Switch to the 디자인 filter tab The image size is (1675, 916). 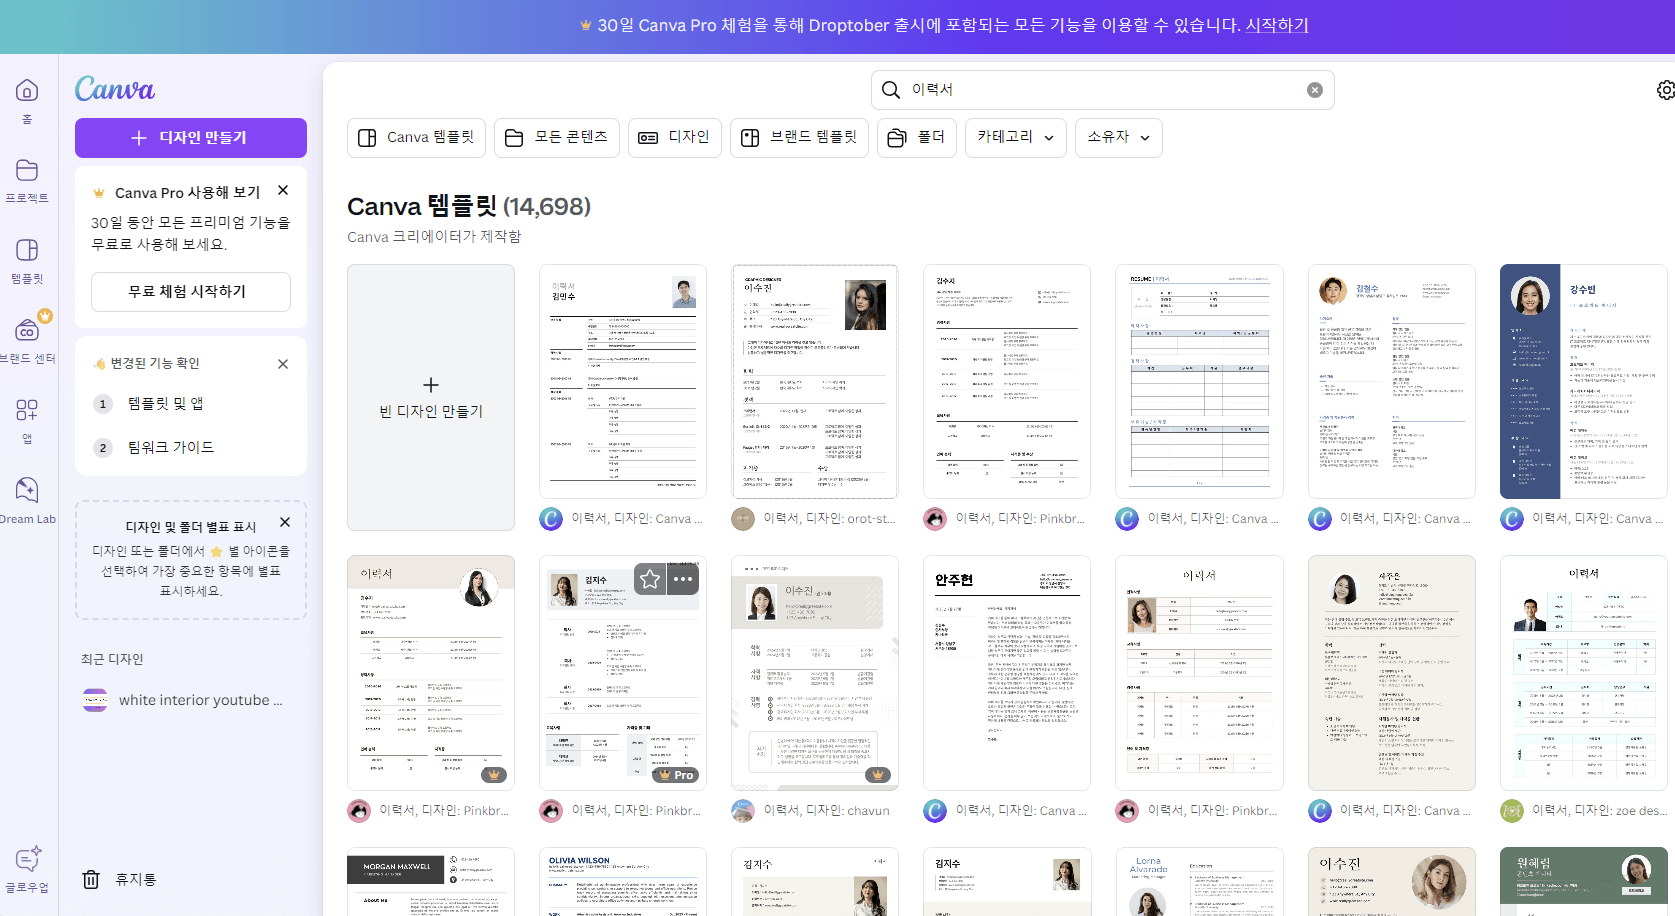674,137
